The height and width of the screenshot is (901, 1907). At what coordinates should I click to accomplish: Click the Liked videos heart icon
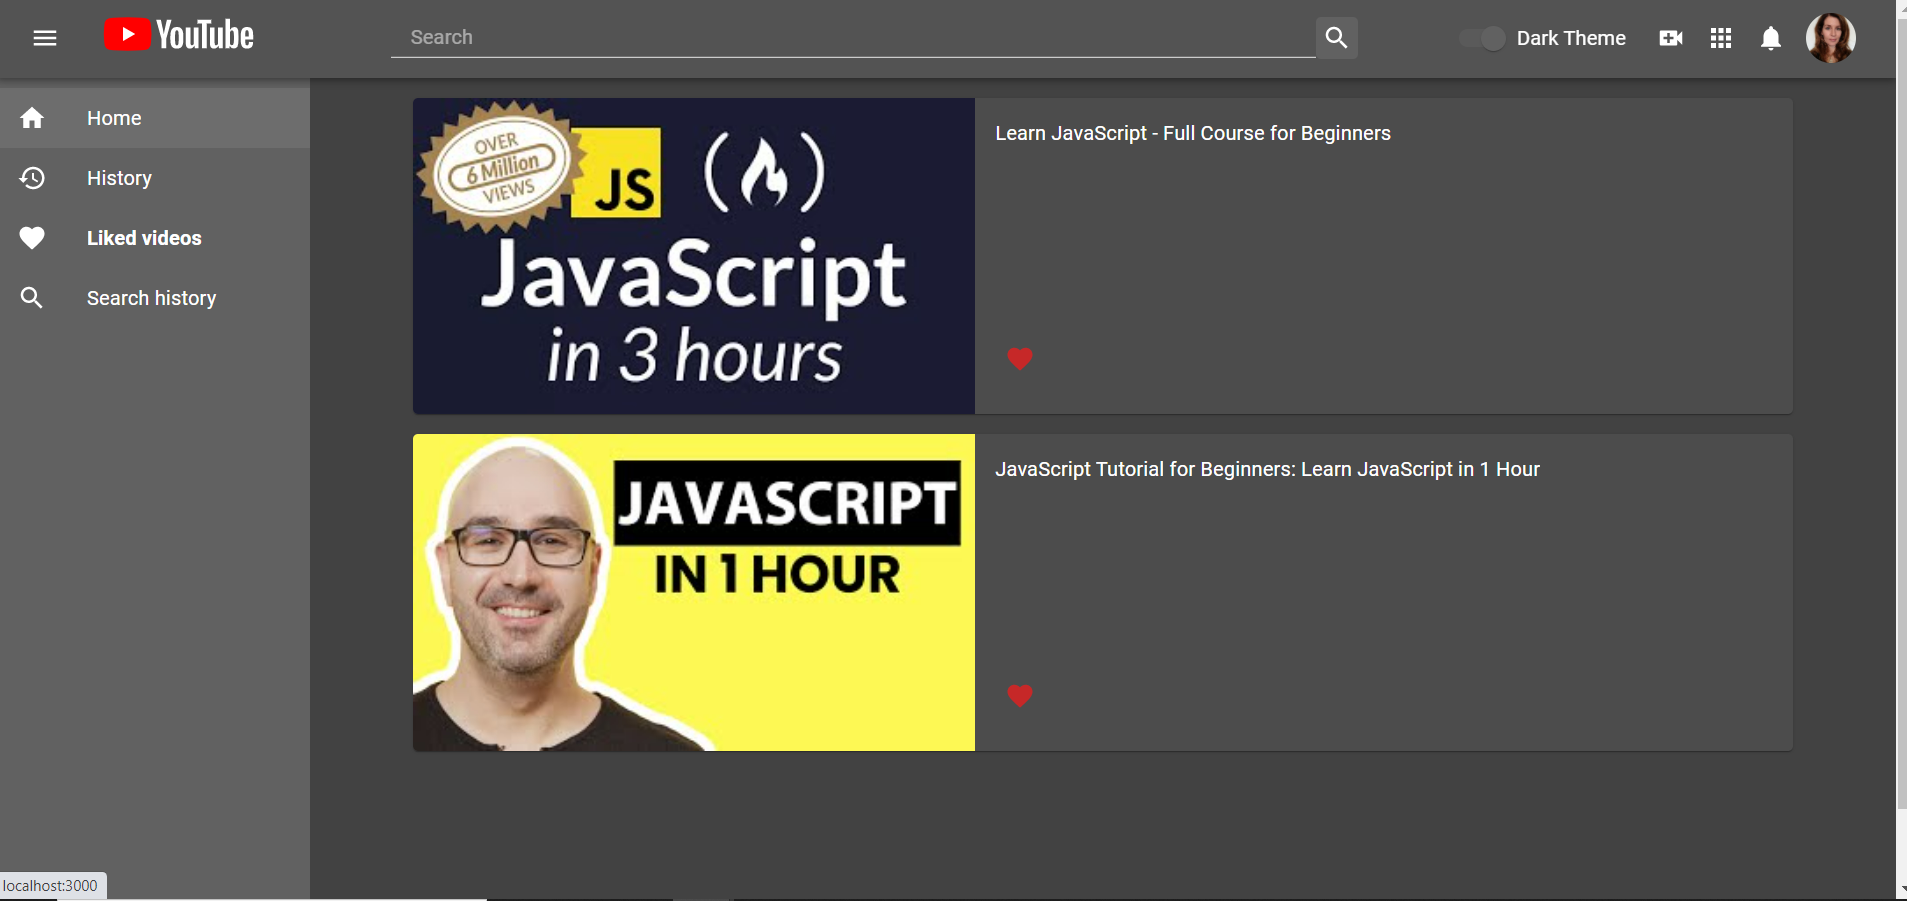tap(32, 237)
